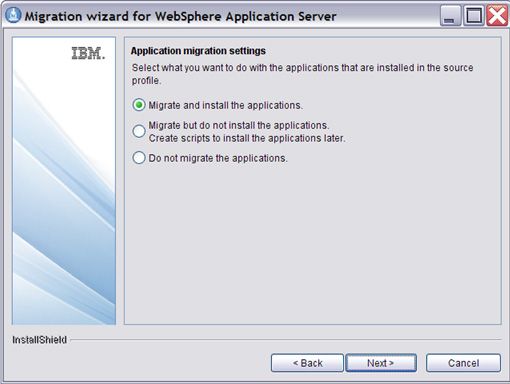Screen dimensions: 510x384
Task: Click the Next > button
Action: click(381, 363)
